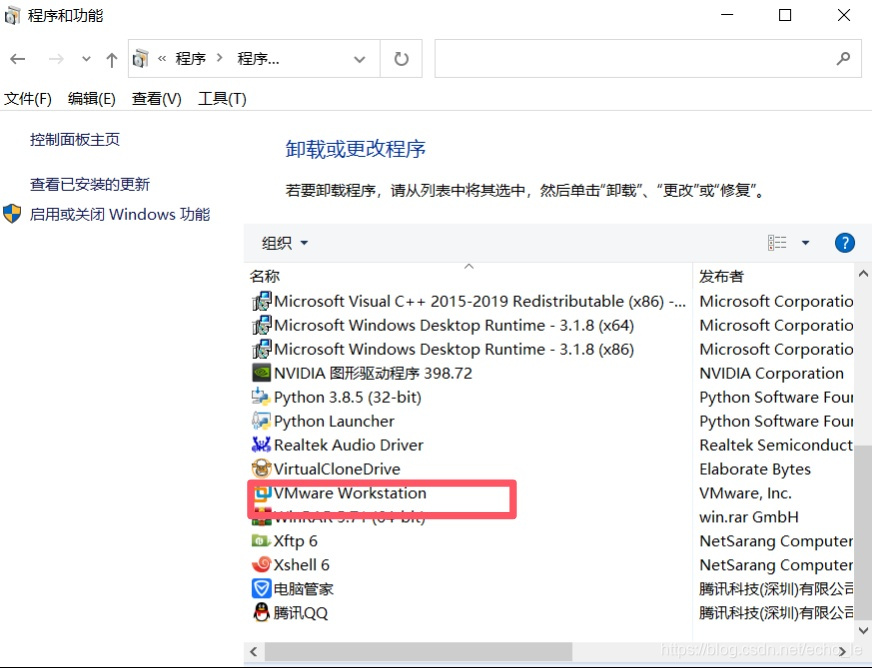Click the horizontal scrollbar left arrow

point(254,651)
